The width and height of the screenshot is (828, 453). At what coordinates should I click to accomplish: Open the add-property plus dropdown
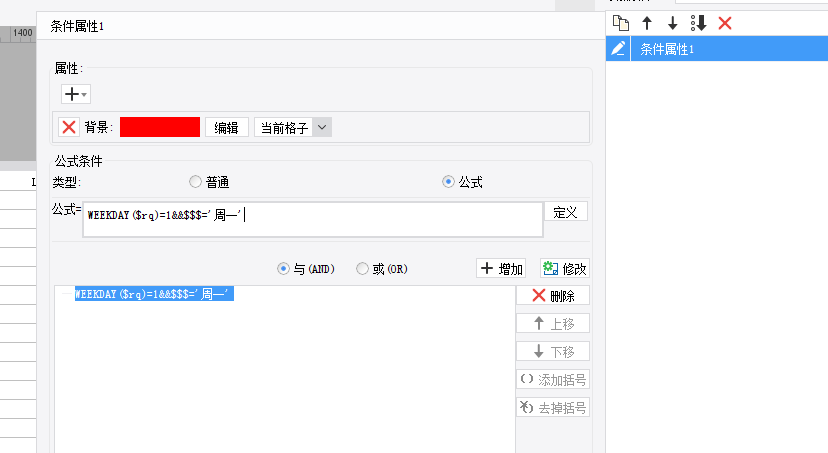point(76,94)
